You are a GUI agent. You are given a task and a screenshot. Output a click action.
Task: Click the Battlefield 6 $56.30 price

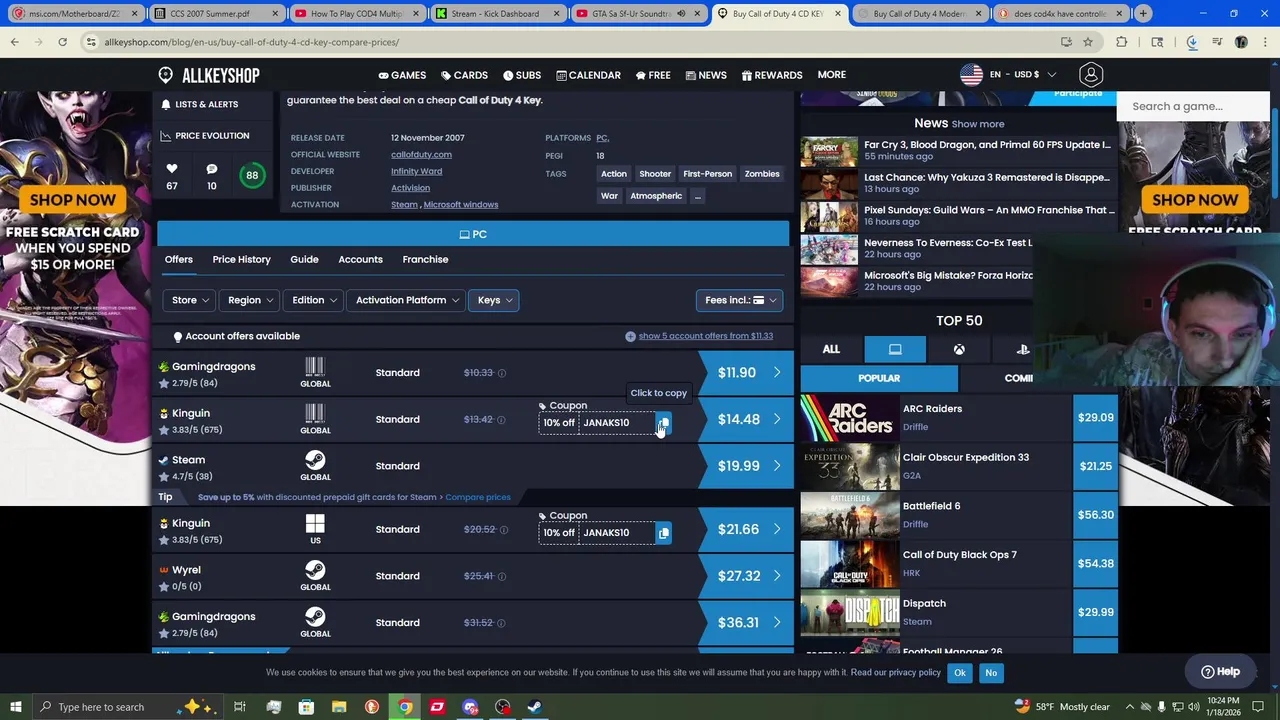pos(1095,515)
